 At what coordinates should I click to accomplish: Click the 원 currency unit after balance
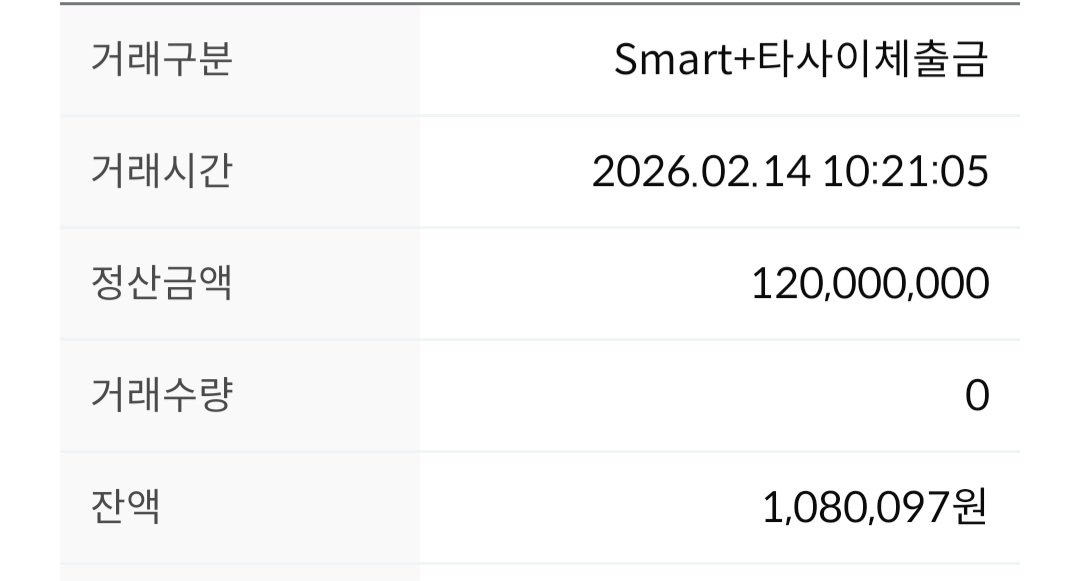[968, 508]
